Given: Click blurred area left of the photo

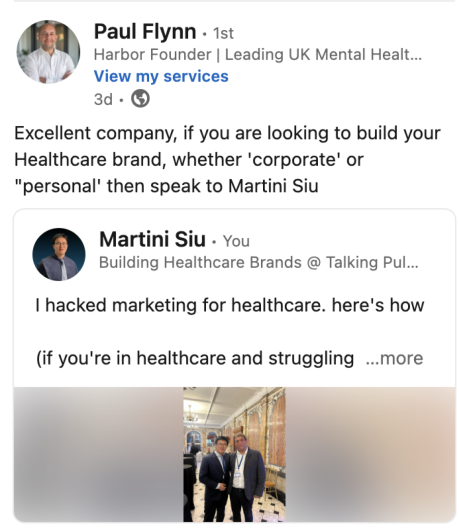Looking at the screenshot, I should (x=98, y=454).
